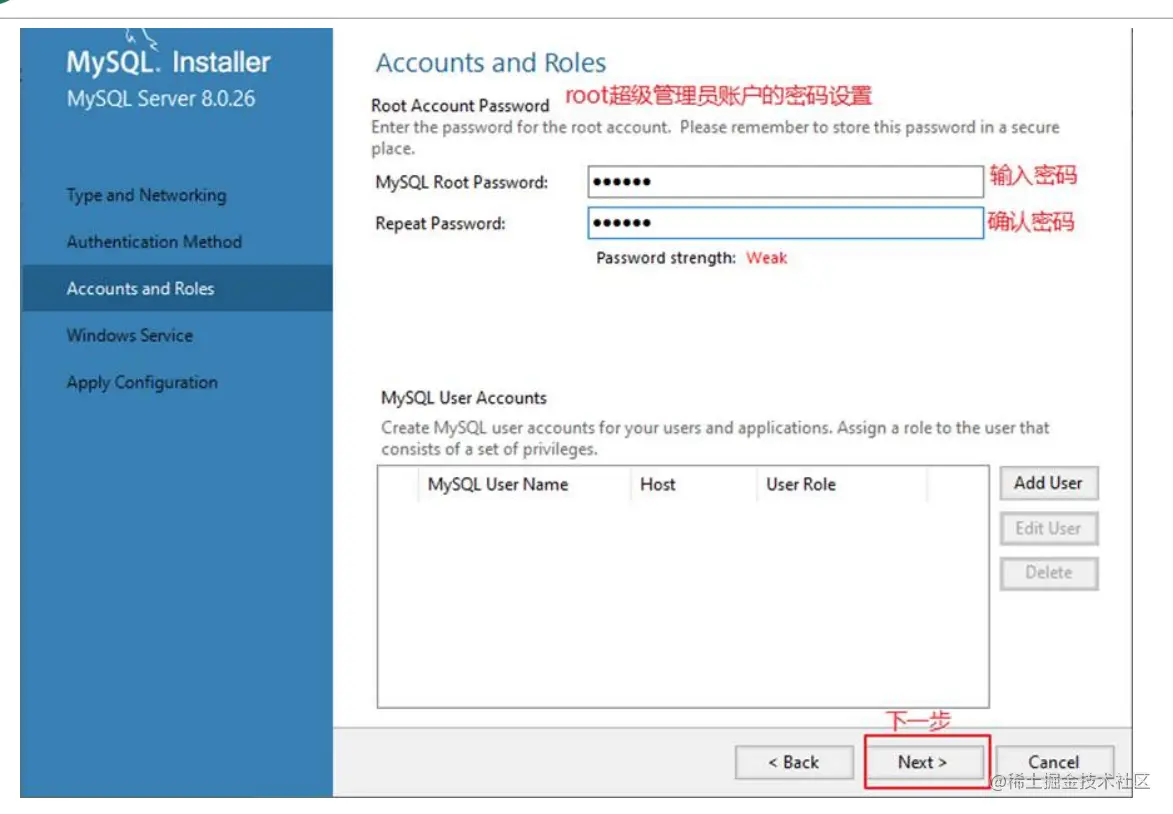Open the Authentication Method step
Screen dimensions: 1173x814
[154, 242]
